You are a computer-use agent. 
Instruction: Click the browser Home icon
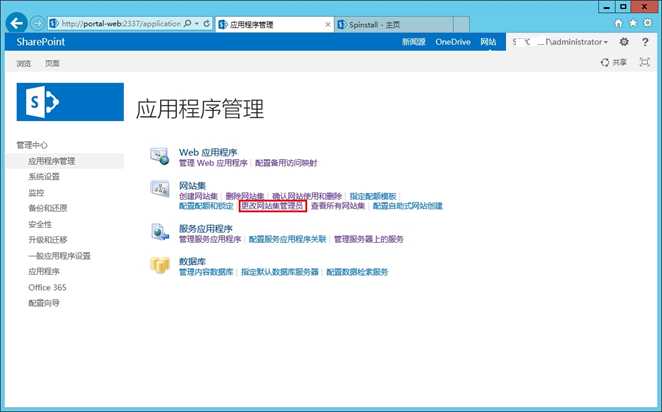(618, 24)
